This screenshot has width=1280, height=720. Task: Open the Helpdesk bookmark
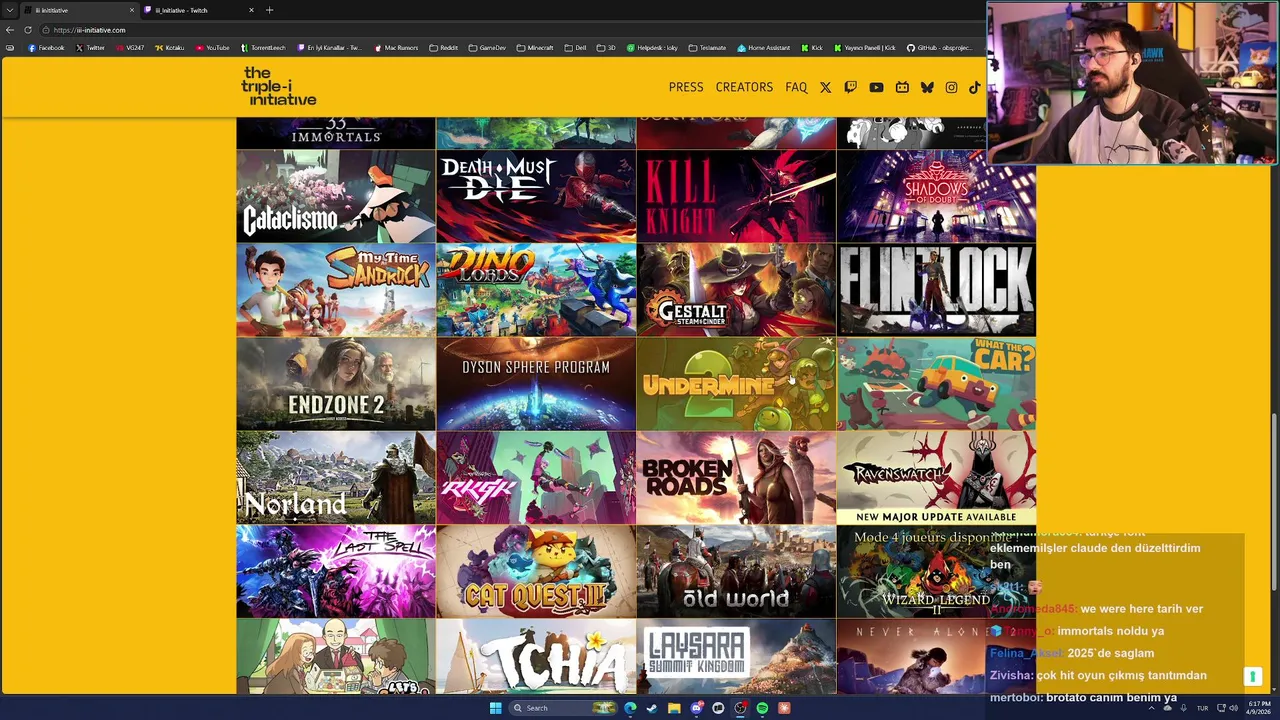[652, 48]
